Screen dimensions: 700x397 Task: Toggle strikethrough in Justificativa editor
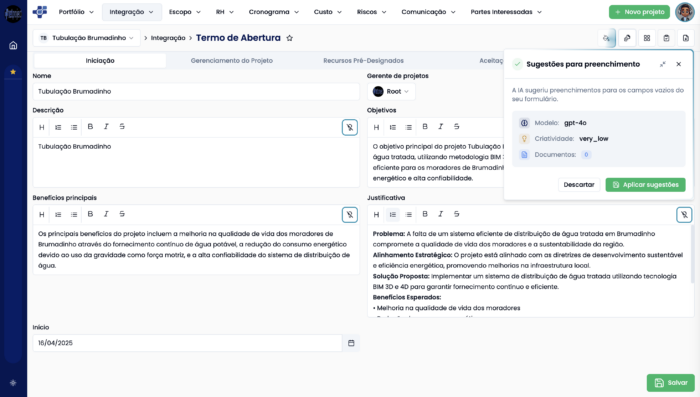pyautogui.click(x=456, y=214)
